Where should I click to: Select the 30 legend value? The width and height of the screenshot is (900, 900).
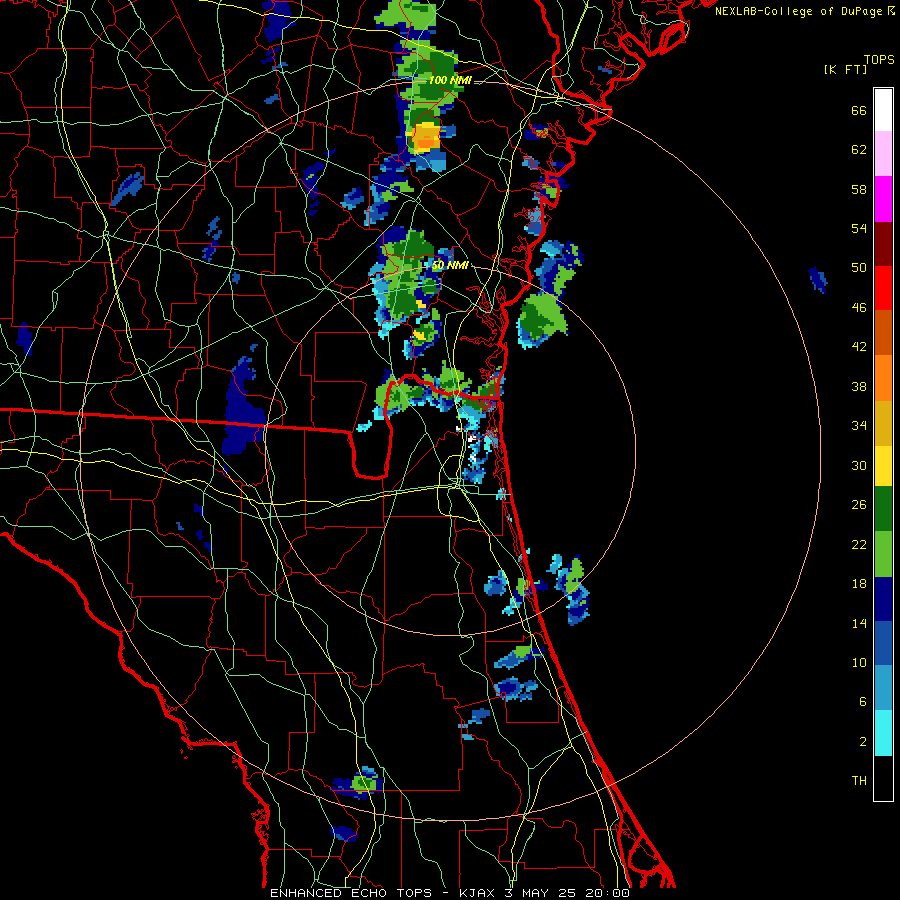(859, 465)
